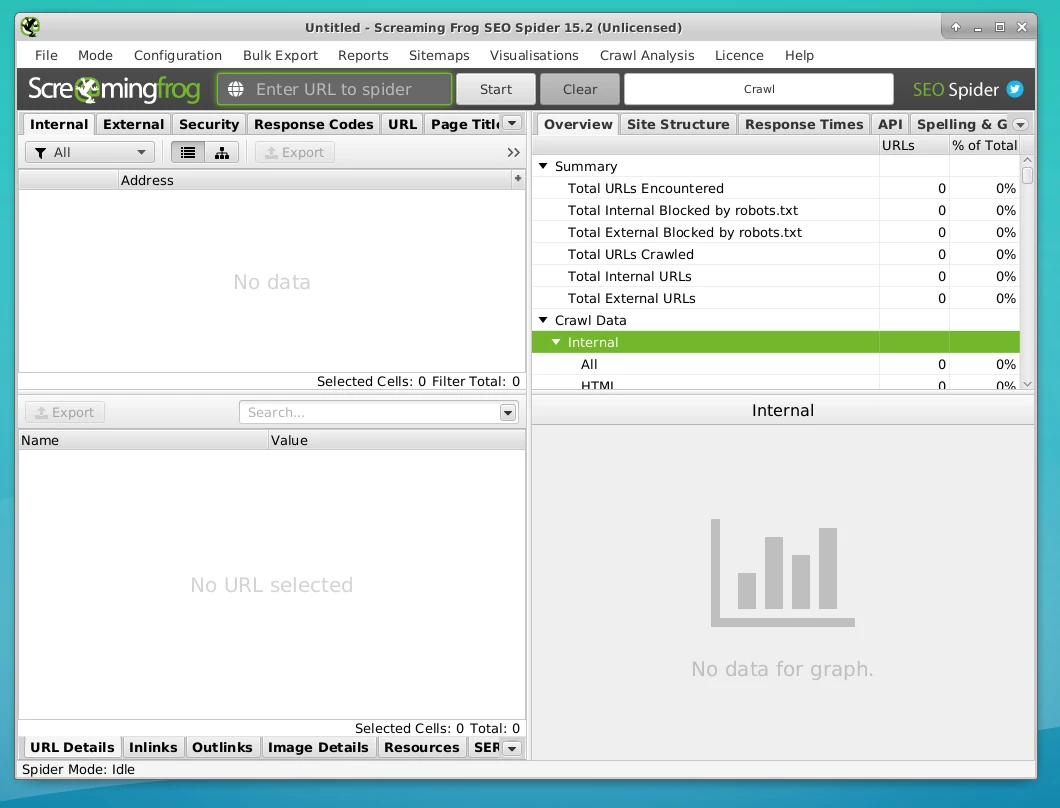This screenshot has width=1060, height=808.
Task: Switch to list view icon
Action: pyautogui.click(x=188, y=152)
